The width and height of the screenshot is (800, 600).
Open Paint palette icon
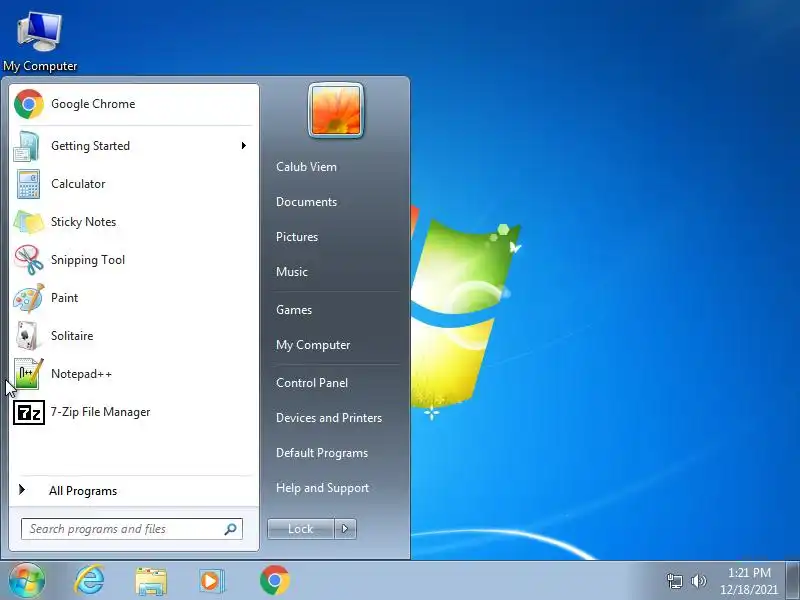(x=29, y=298)
